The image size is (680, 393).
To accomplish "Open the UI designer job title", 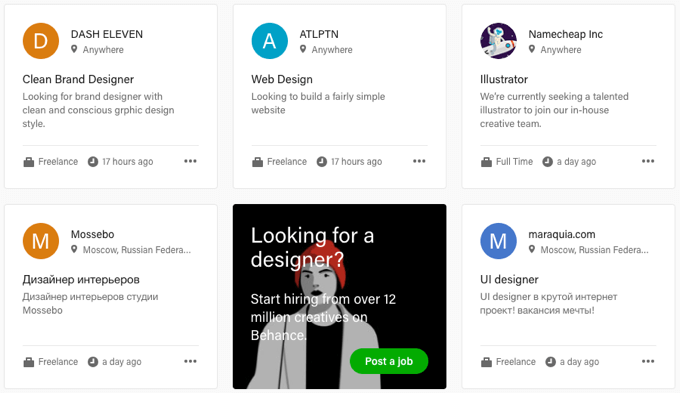I will [x=509, y=280].
